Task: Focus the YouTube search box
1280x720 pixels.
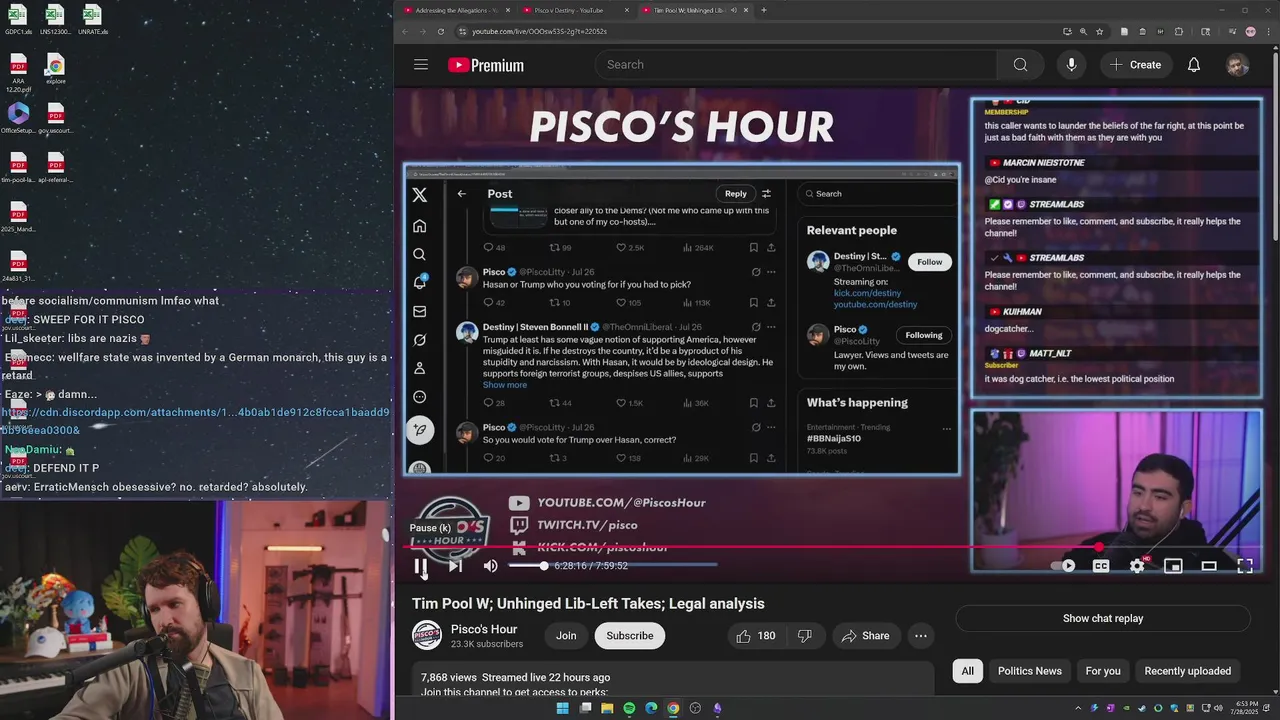Action: (797, 65)
